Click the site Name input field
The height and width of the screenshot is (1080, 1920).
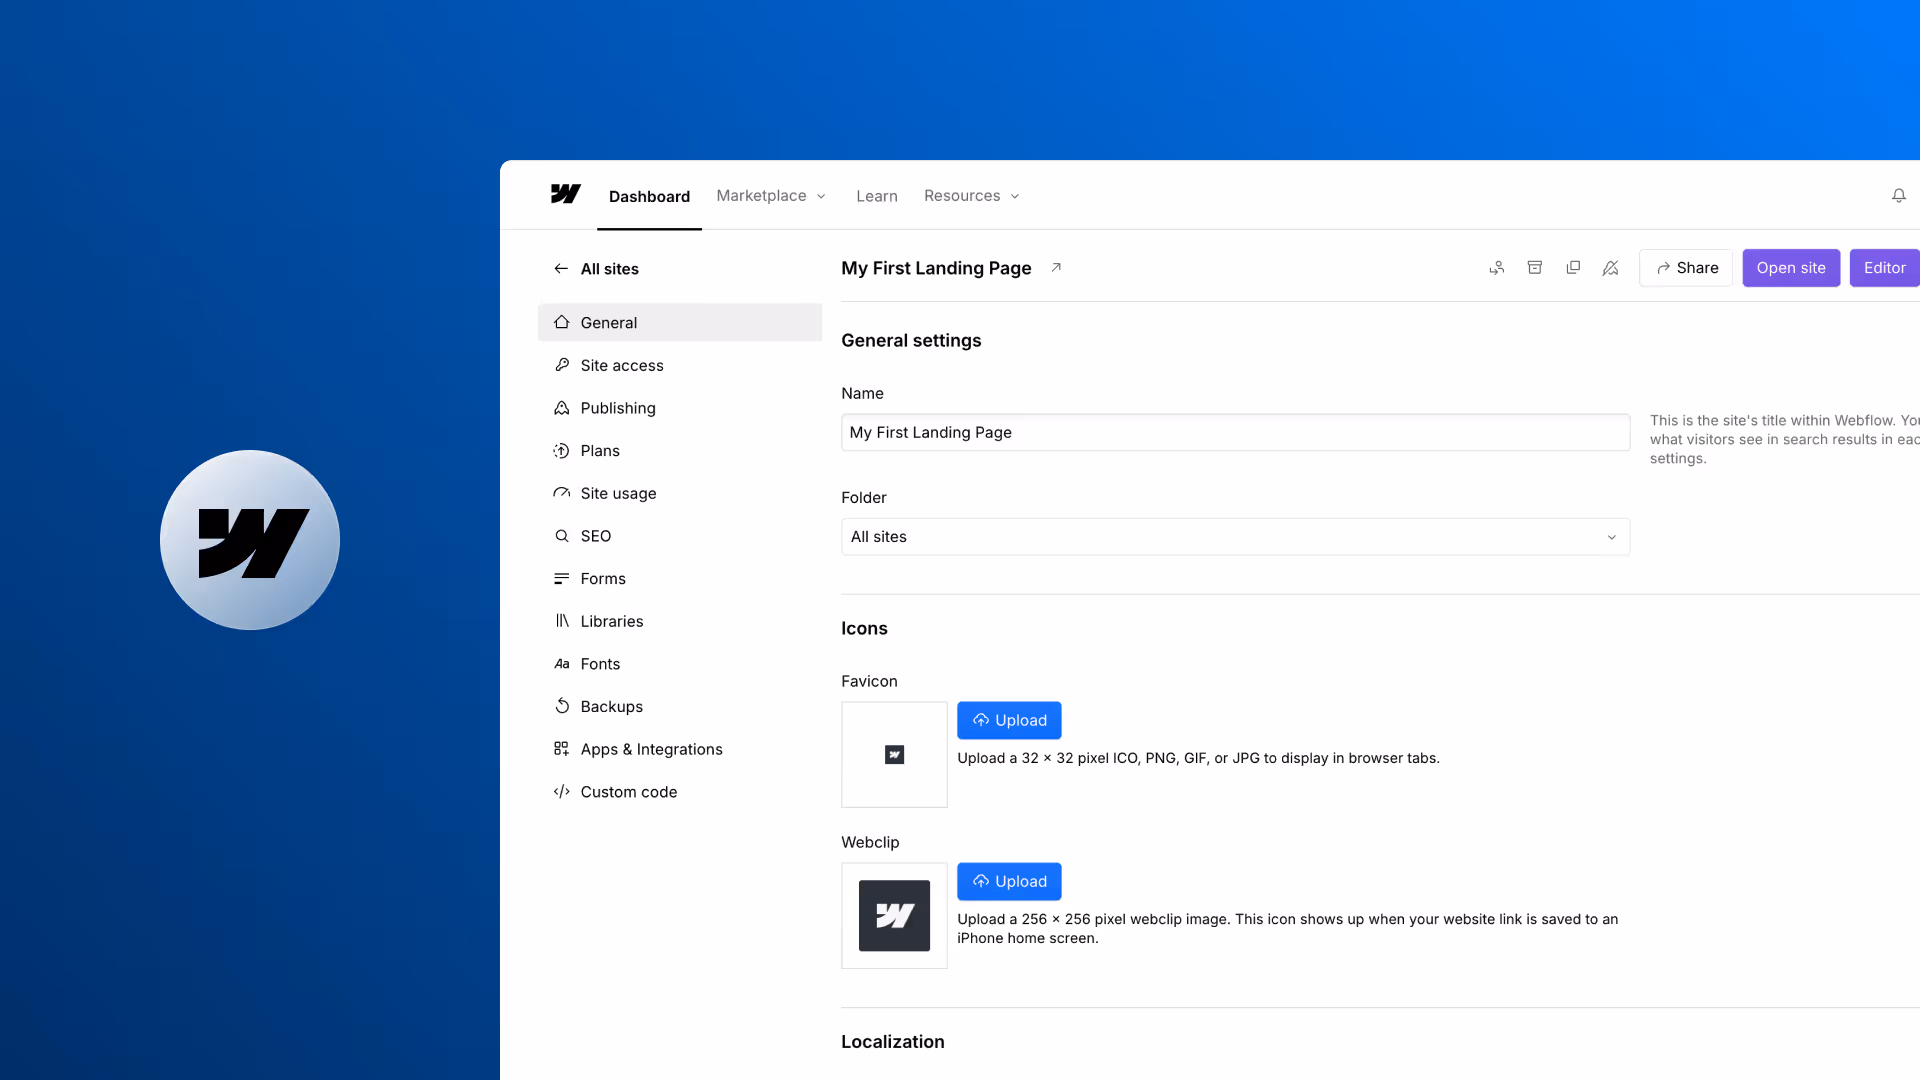pos(1235,432)
